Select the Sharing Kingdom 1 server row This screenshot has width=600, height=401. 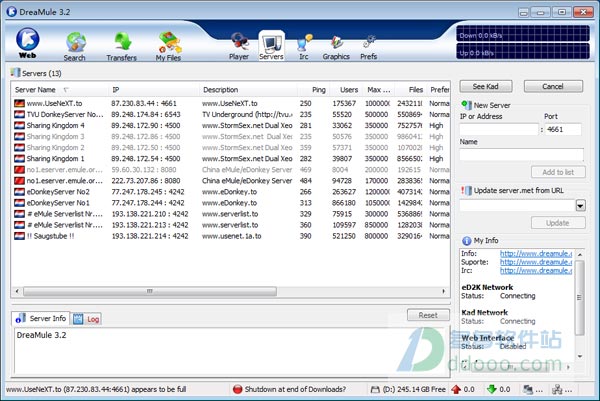(x=231, y=159)
